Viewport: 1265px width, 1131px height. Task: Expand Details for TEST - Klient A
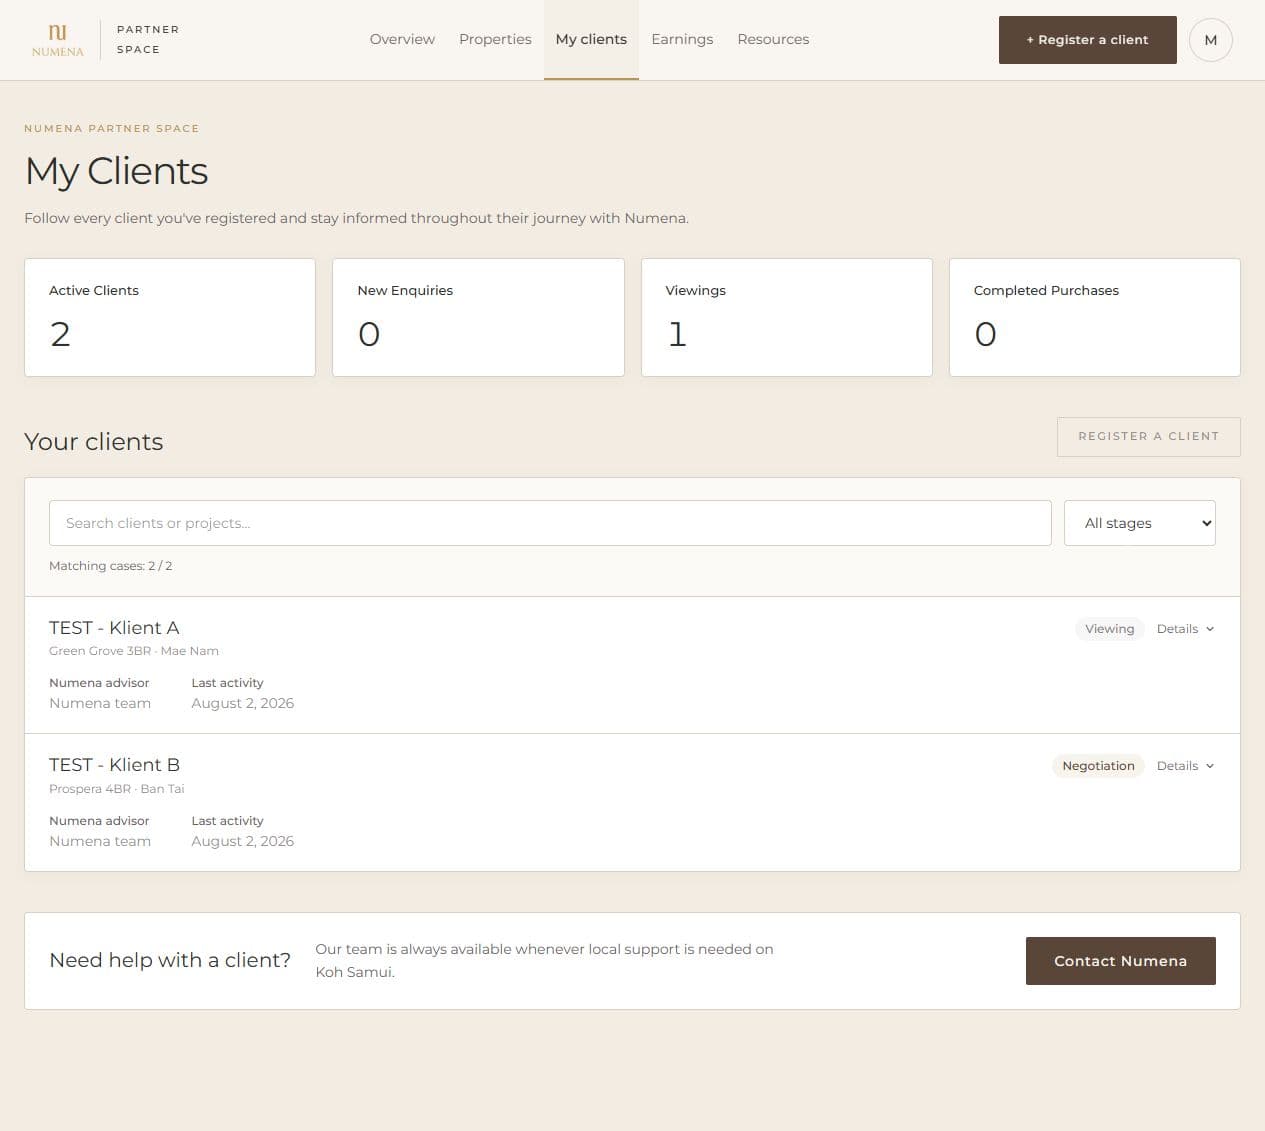click(1185, 629)
